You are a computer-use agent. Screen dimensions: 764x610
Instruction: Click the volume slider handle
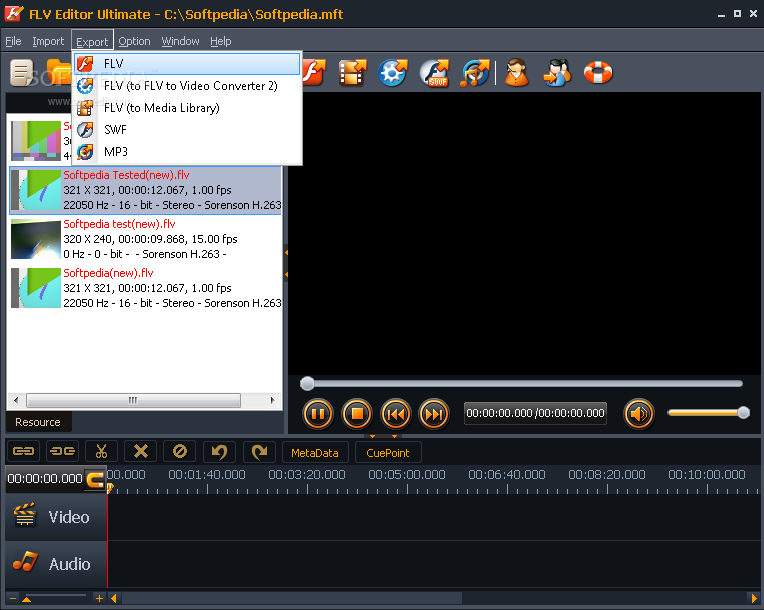744,413
